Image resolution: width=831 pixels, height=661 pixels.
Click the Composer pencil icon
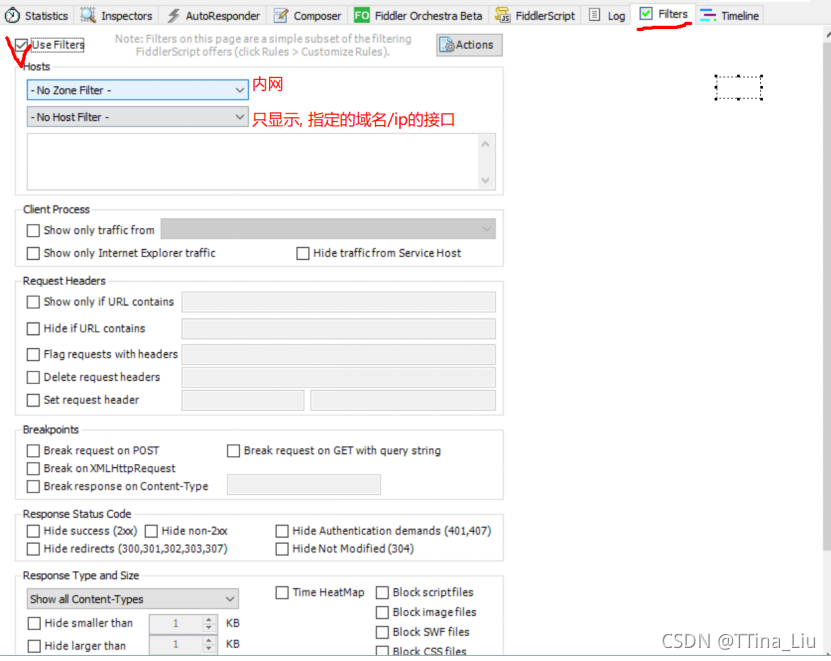point(281,16)
